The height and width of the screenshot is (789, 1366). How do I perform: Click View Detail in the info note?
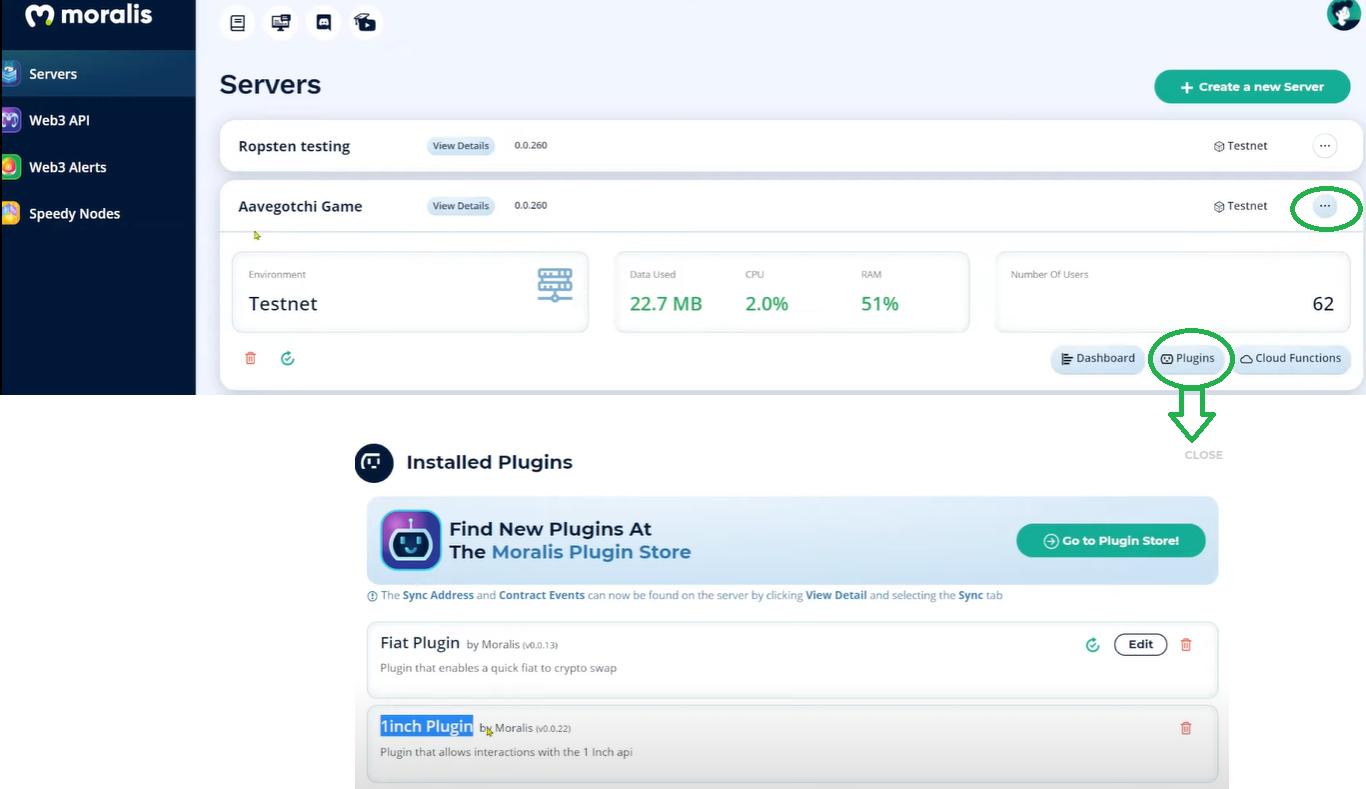click(836, 595)
